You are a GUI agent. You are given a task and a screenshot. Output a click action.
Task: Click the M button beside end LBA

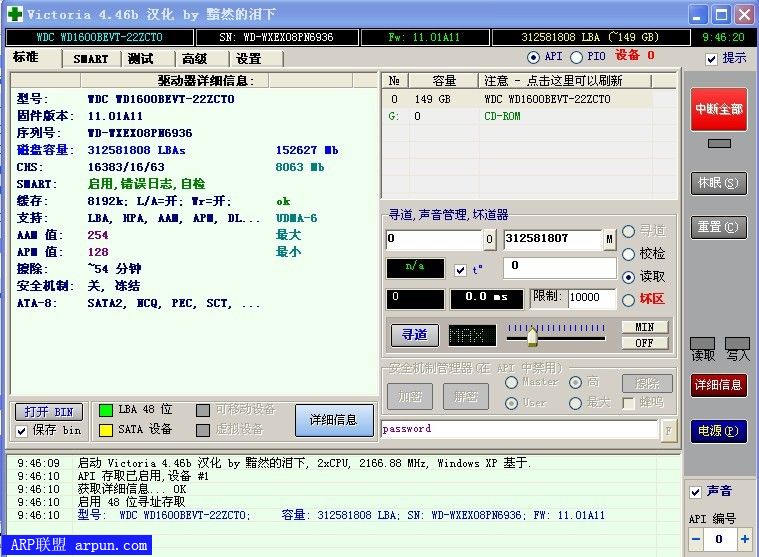pos(609,240)
